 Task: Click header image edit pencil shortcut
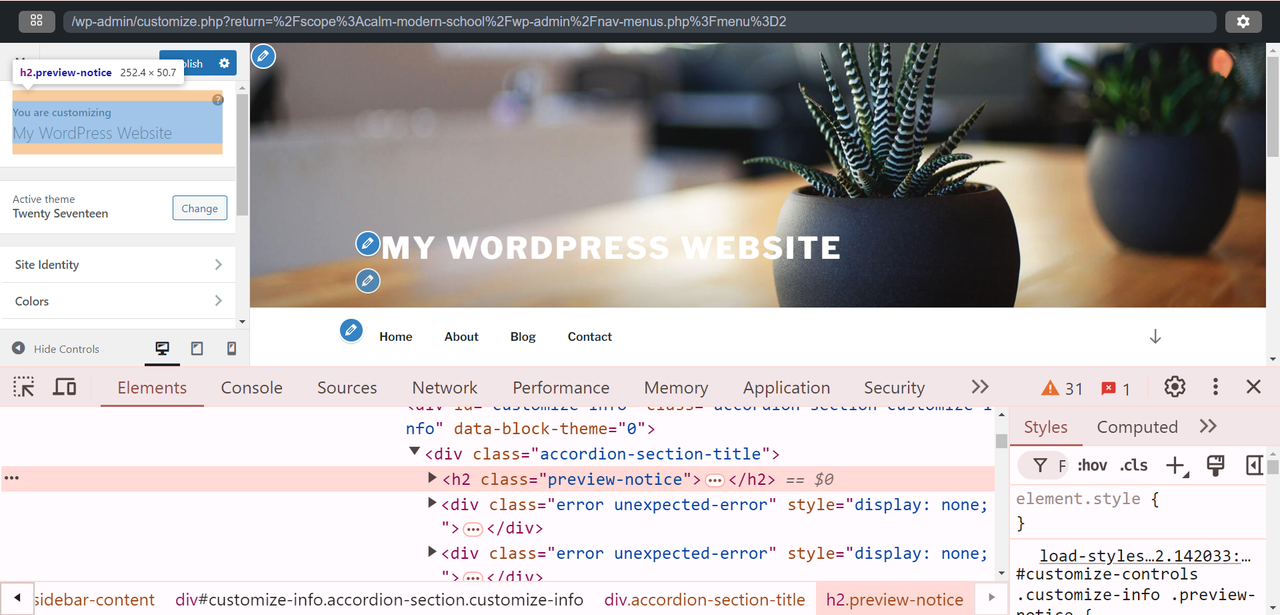pos(263,56)
